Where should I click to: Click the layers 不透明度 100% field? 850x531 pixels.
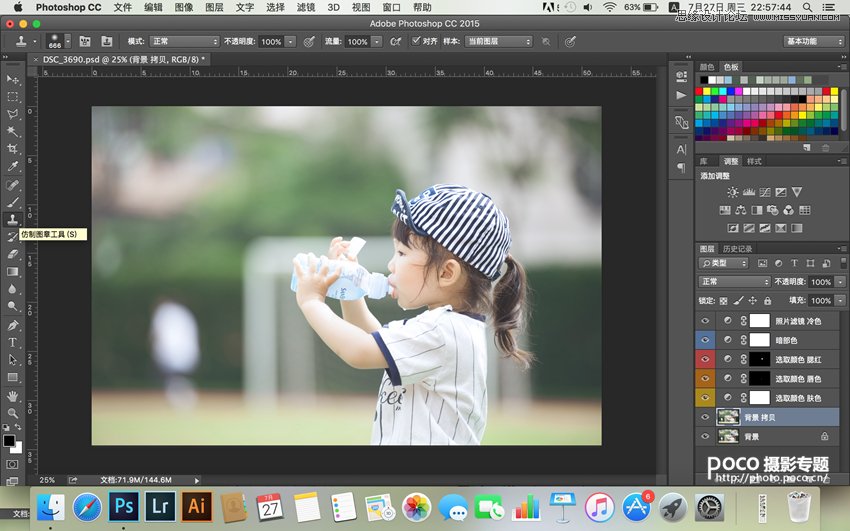coord(820,282)
